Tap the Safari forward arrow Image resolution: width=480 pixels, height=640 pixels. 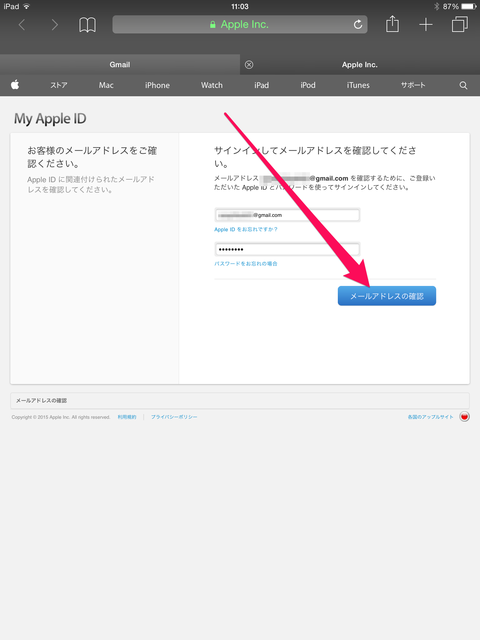(x=54, y=25)
